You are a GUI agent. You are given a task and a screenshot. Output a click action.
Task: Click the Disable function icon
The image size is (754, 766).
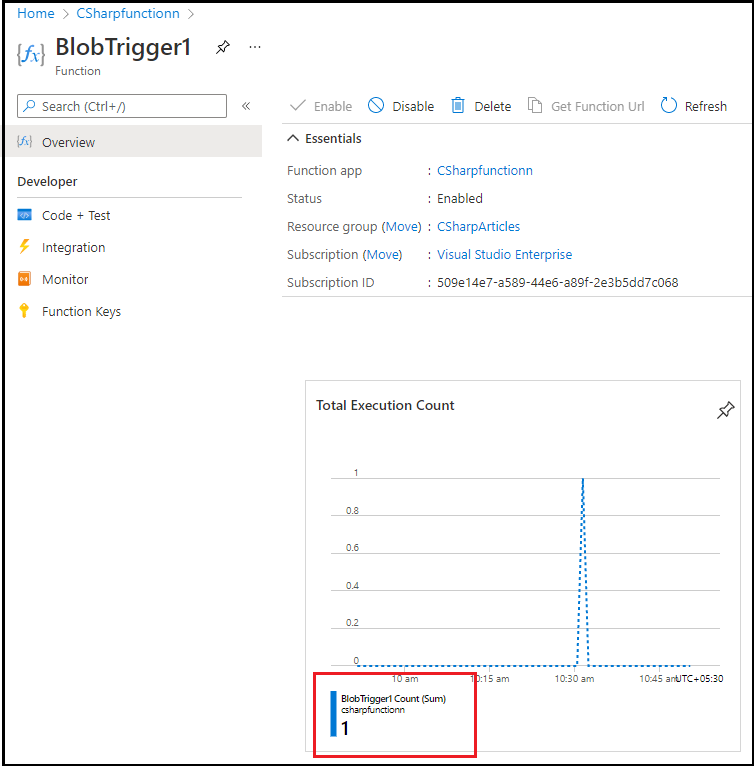(x=376, y=105)
